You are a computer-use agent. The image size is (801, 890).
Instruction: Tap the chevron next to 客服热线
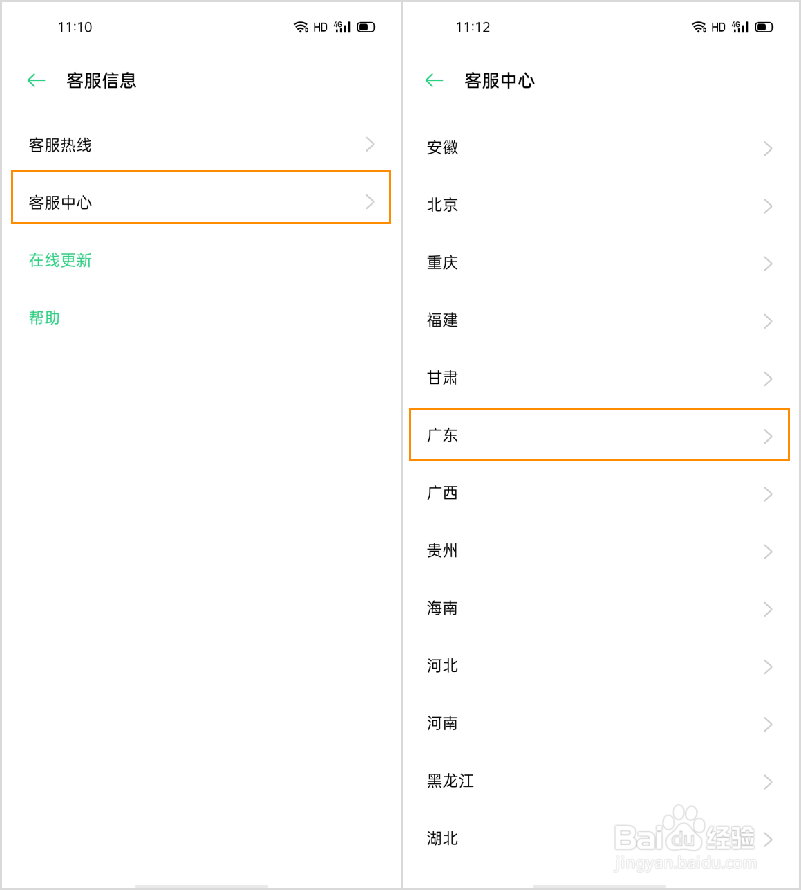(370, 145)
